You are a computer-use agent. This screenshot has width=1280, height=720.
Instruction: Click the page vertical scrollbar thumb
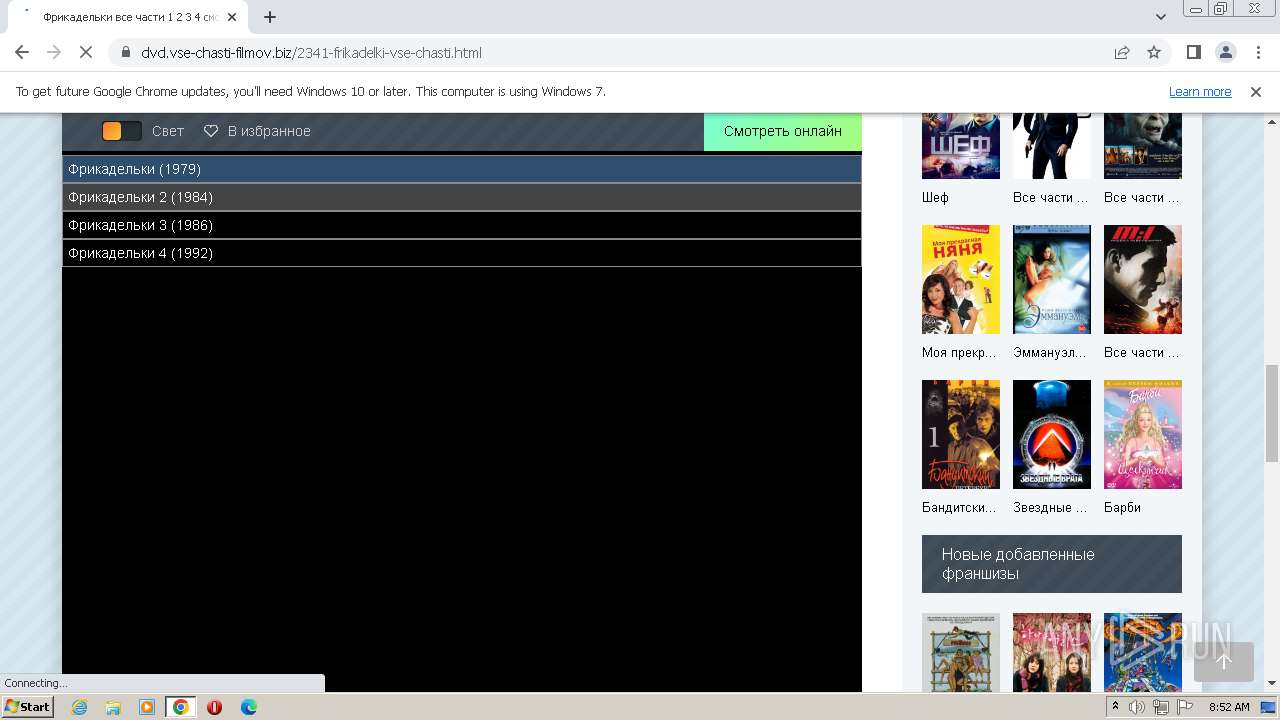coord(1272,414)
